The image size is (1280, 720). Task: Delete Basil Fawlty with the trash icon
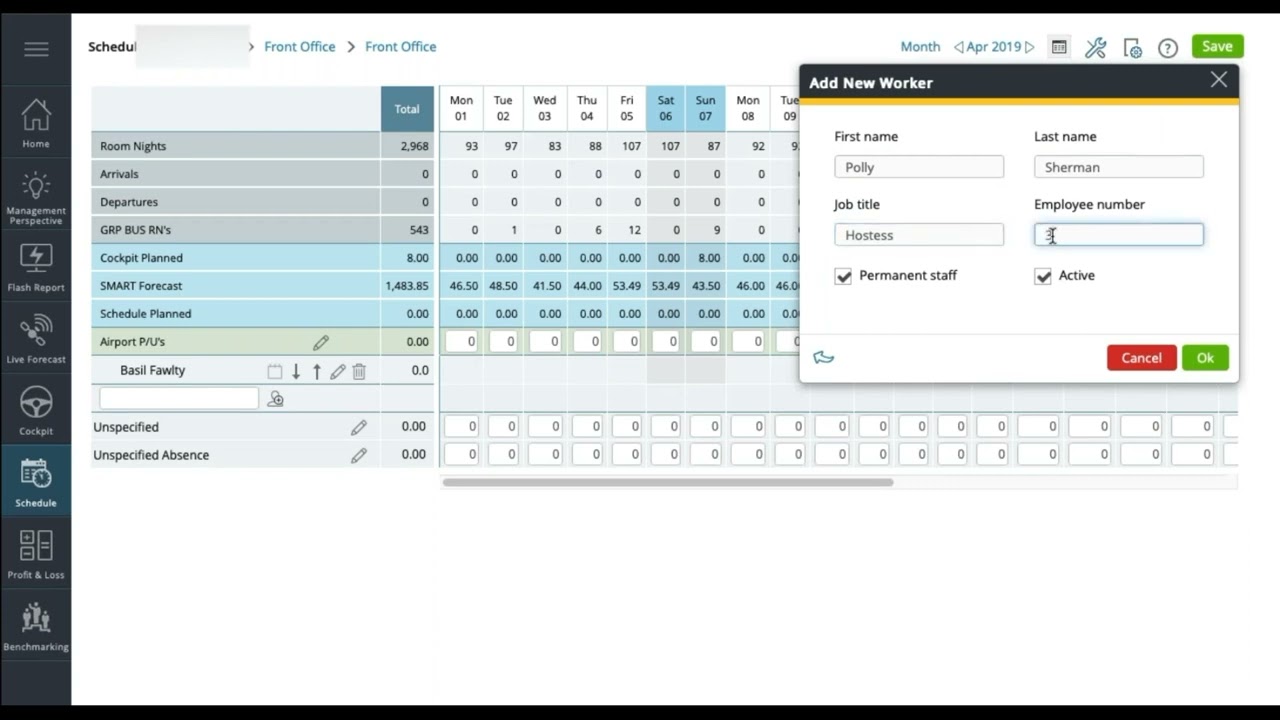point(359,371)
